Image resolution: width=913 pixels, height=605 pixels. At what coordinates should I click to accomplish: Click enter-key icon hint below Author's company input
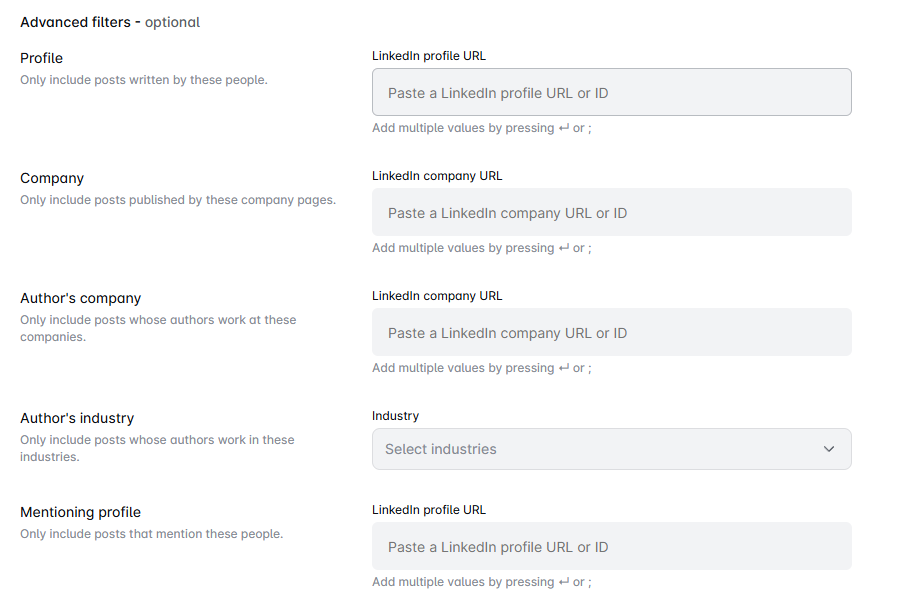tap(564, 368)
